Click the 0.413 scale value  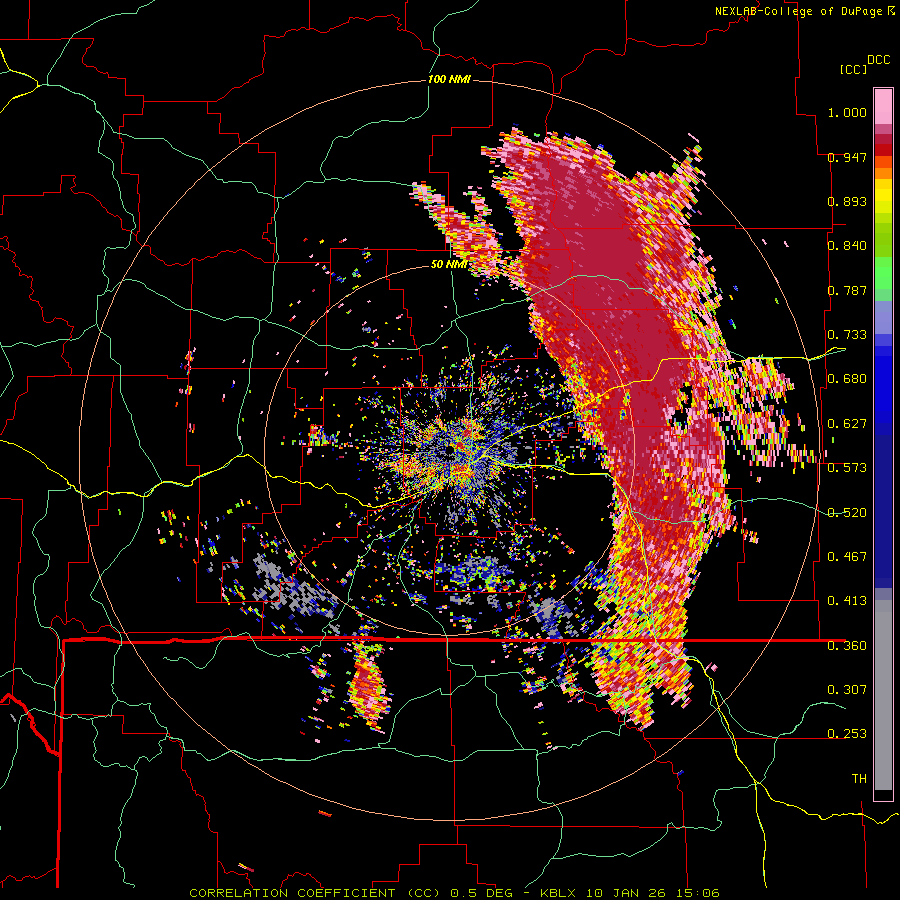pos(847,601)
